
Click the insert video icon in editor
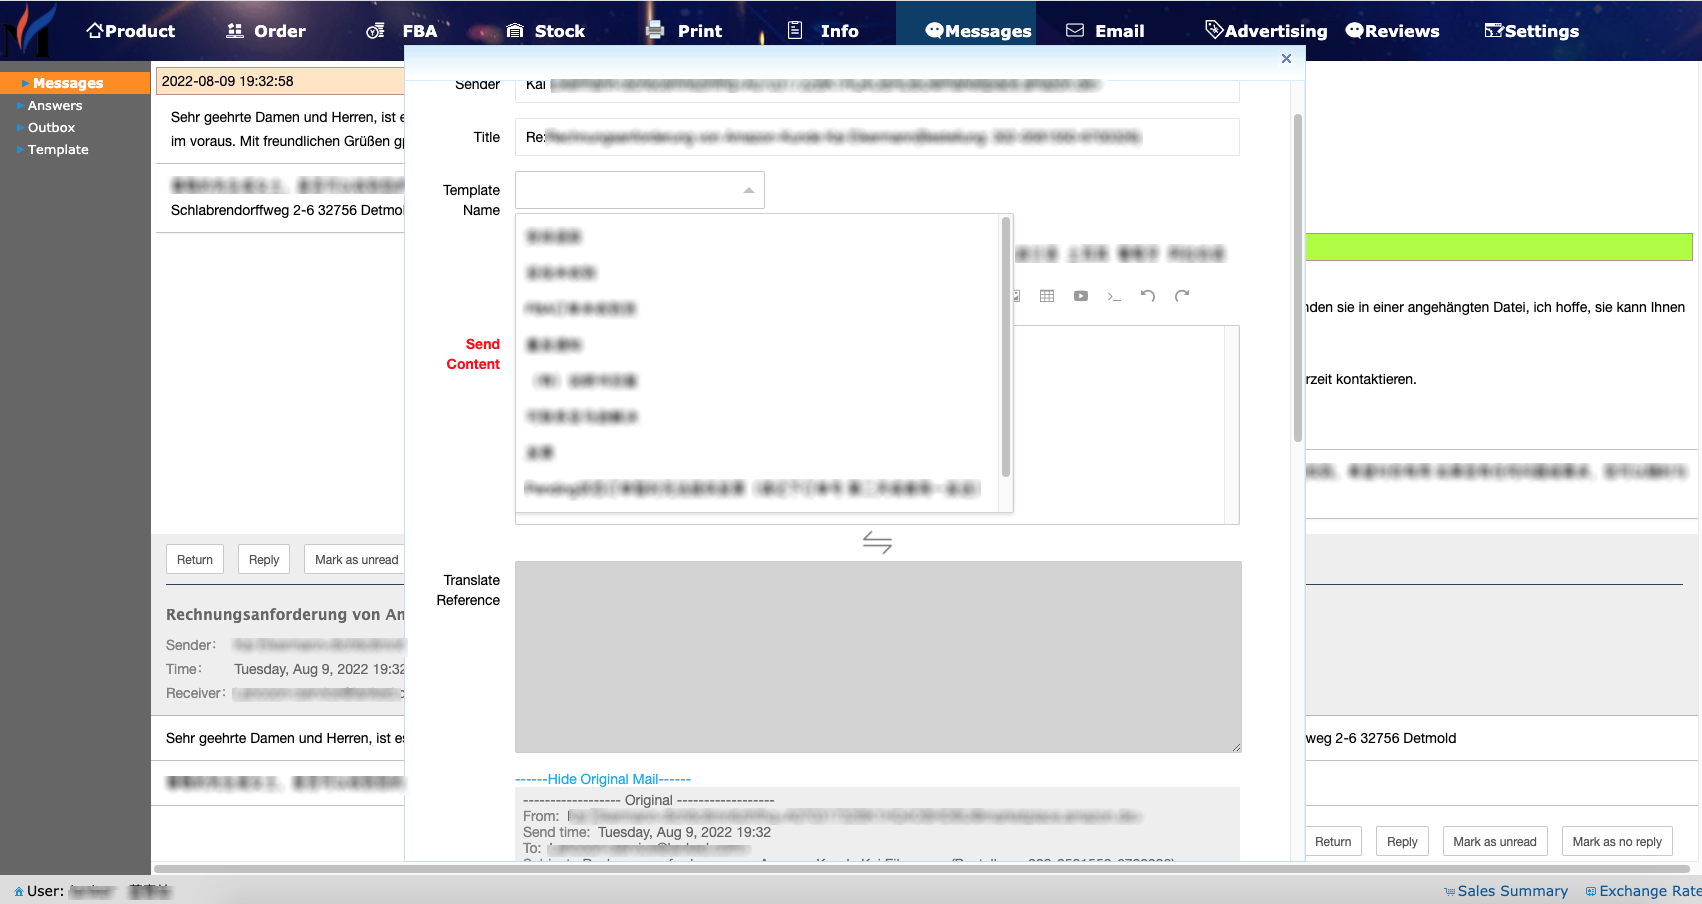tap(1081, 296)
